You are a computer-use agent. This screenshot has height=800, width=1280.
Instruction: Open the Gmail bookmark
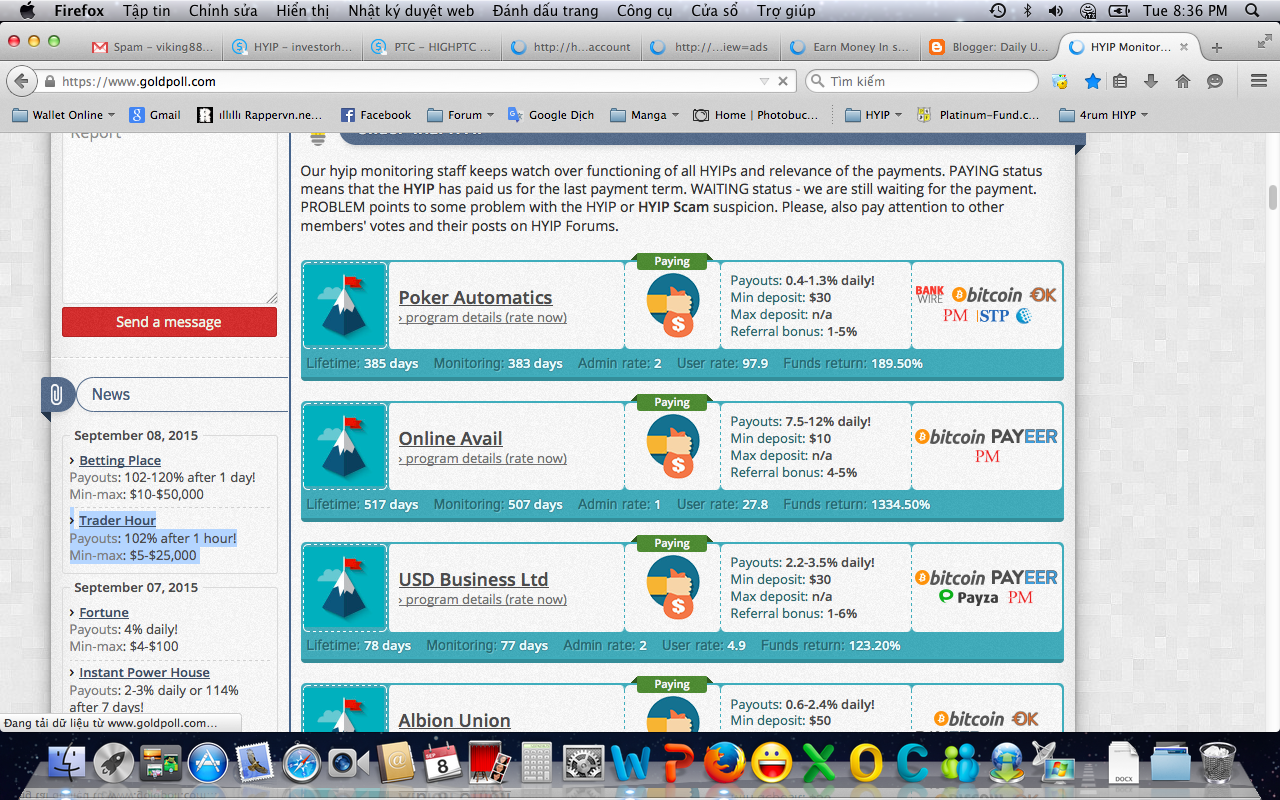(x=155, y=115)
